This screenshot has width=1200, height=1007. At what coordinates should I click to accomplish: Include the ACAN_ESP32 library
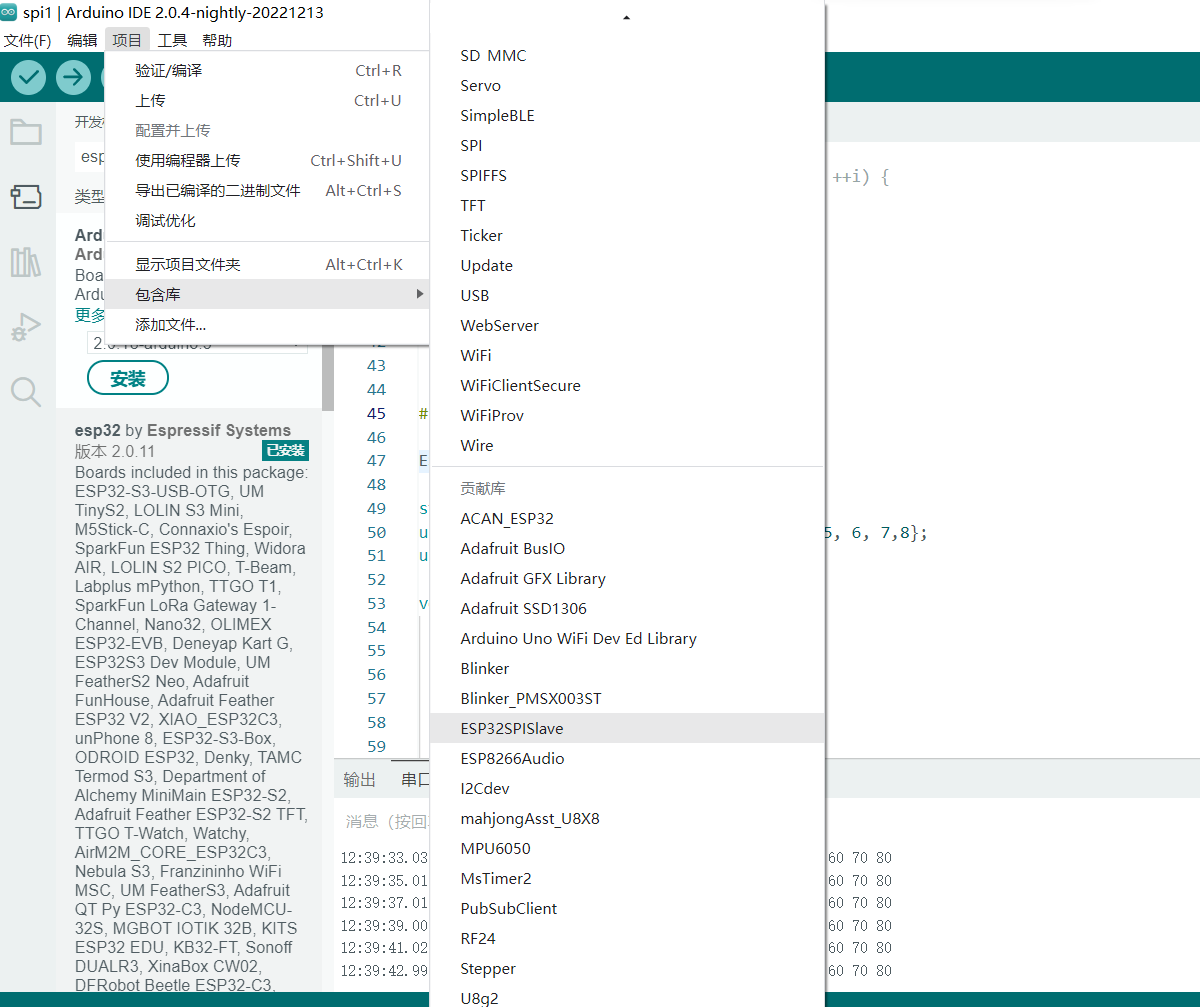click(627, 519)
